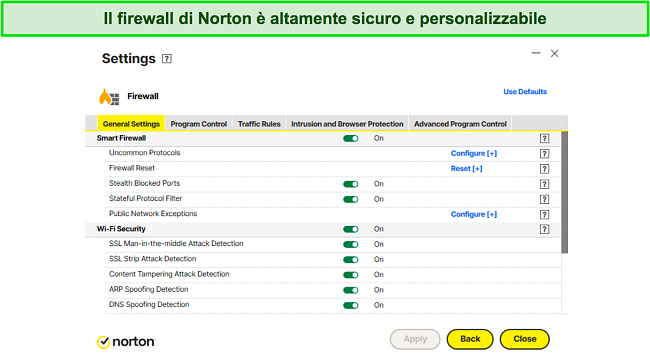650x364 pixels.
Task: Click the ARP Spoofing Detection label
Action: coord(148,289)
